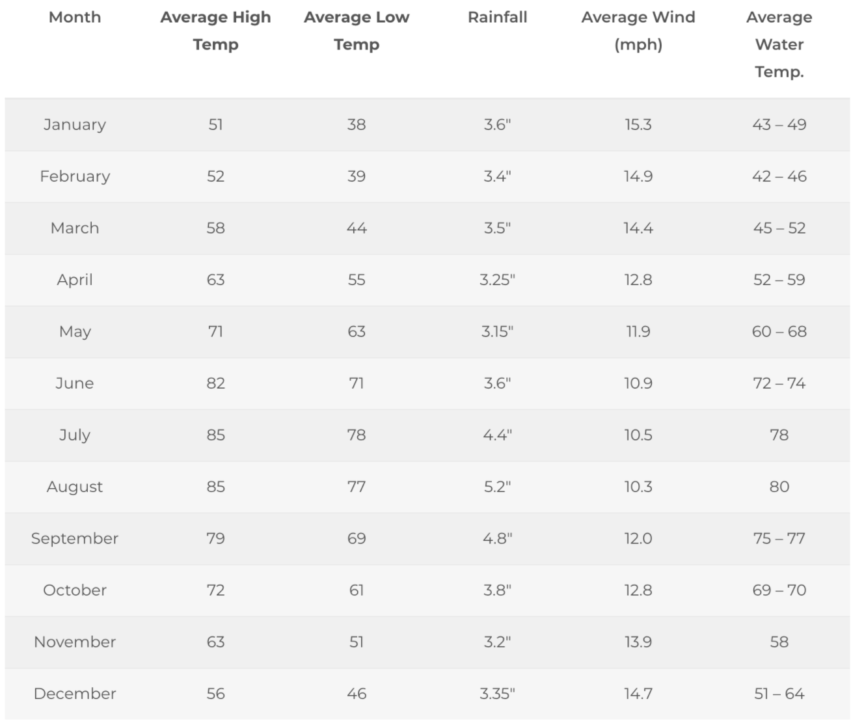
Task: Click the Average High Temp header
Action: 216,31
